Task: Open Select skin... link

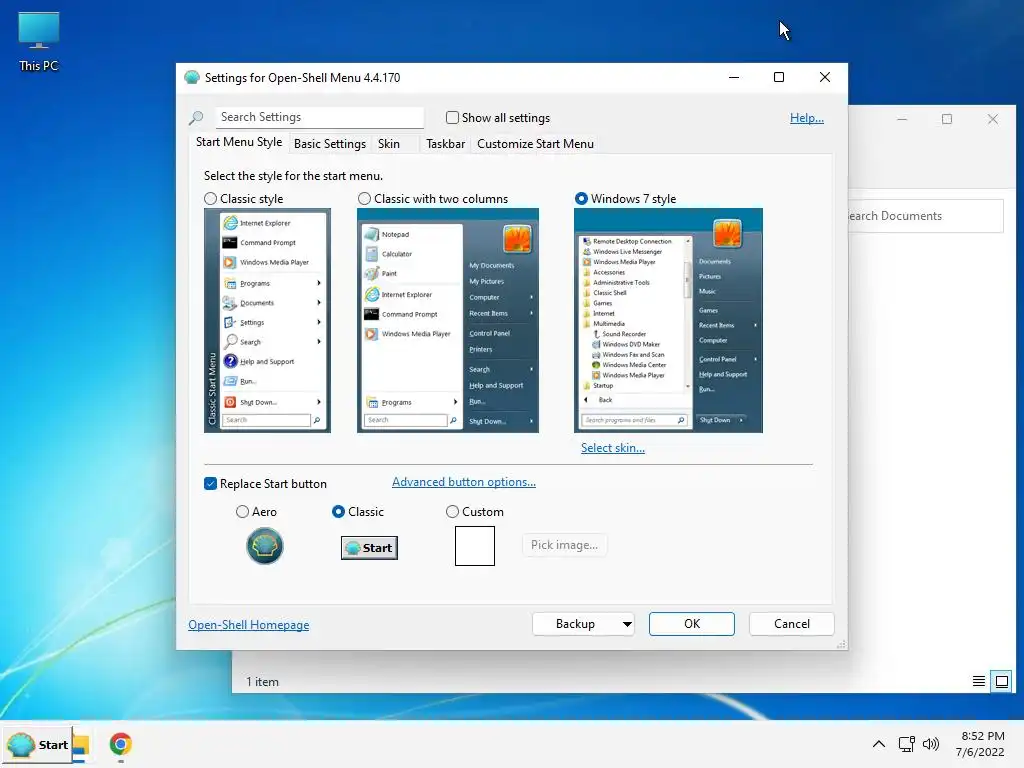Action: click(613, 448)
